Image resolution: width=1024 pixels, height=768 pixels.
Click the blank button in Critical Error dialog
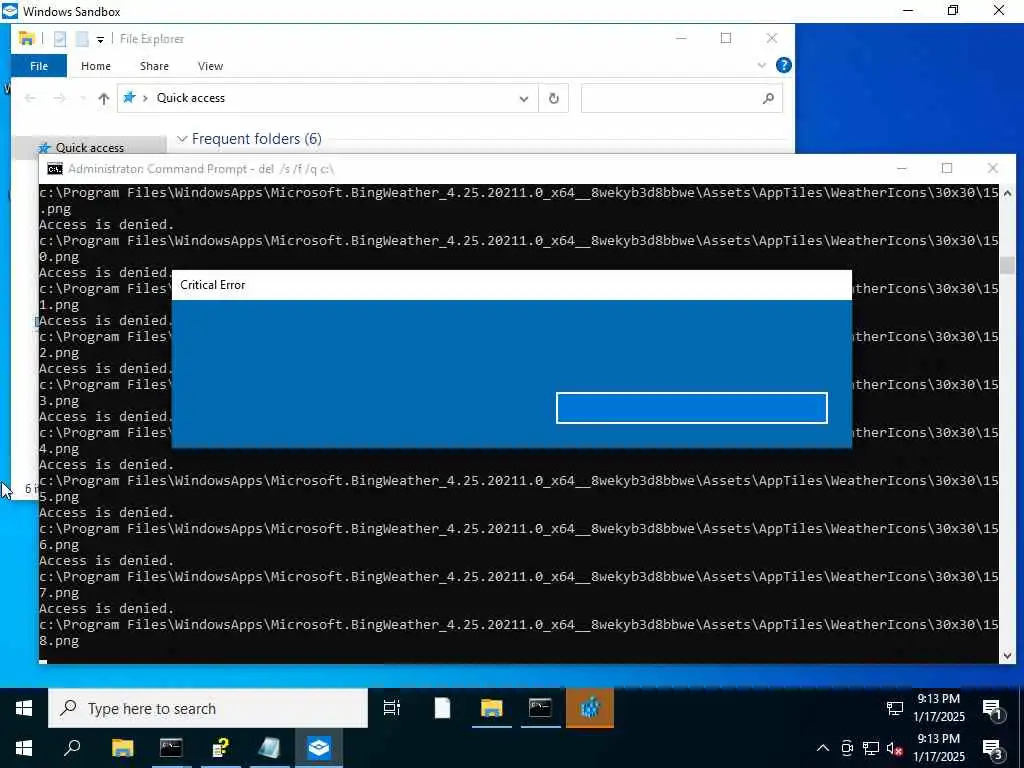click(692, 408)
